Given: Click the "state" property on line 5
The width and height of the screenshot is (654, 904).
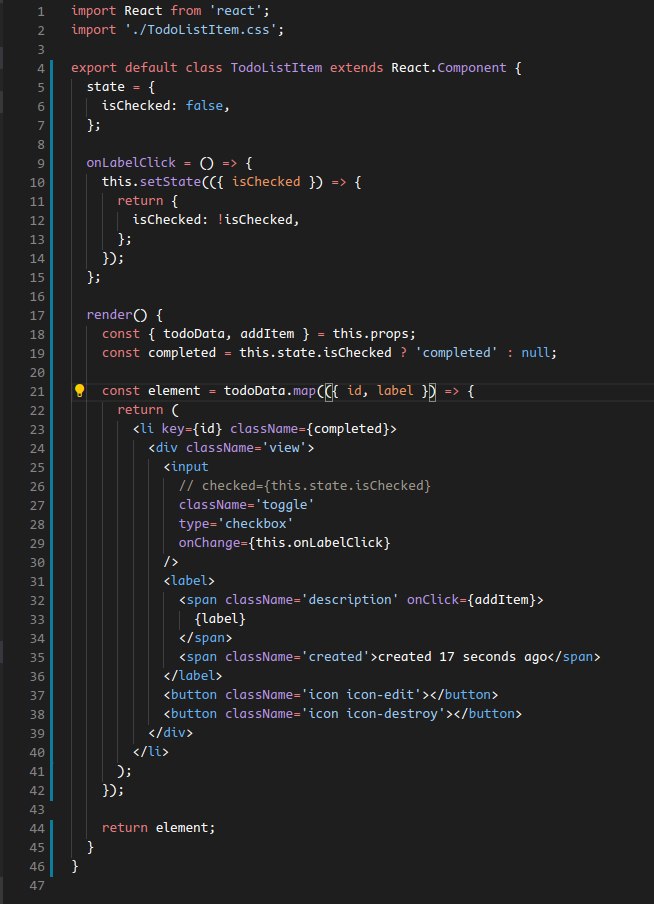Looking at the screenshot, I should (x=106, y=87).
